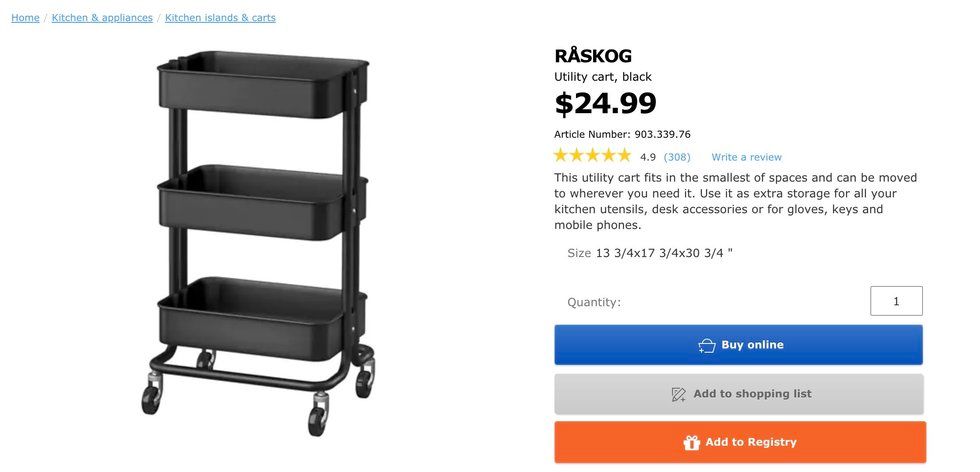The width and height of the screenshot is (980, 472).
Task: Click the Write a review link
Action: pyautogui.click(x=746, y=157)
